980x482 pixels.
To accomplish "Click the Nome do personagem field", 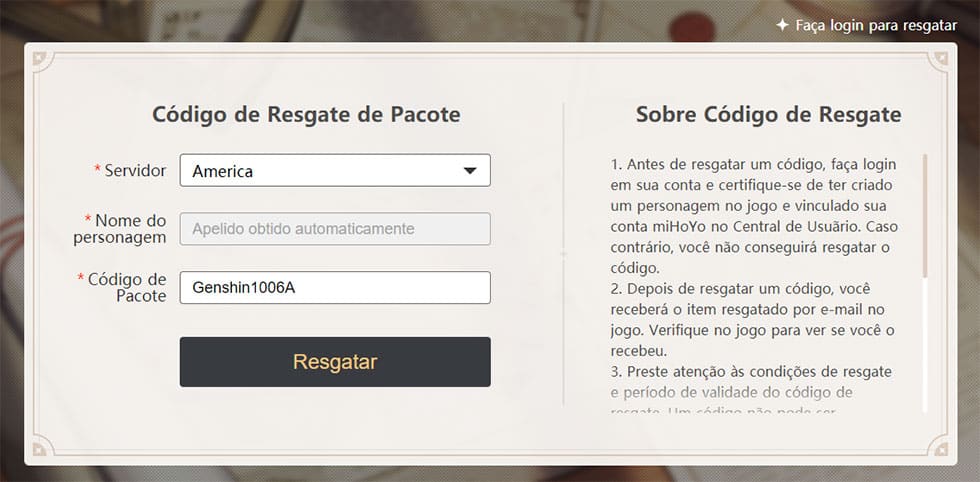I will click(x=335, y=229).
